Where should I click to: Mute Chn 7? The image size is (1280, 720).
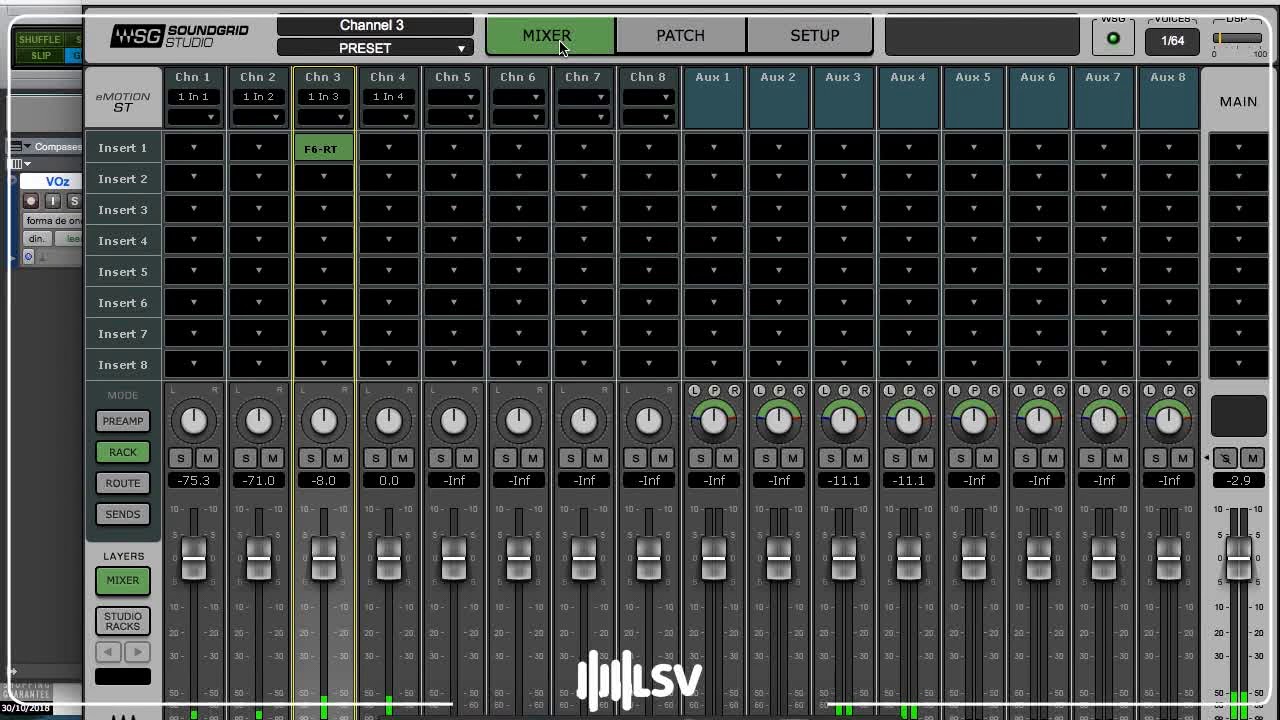tap(597, 458)
